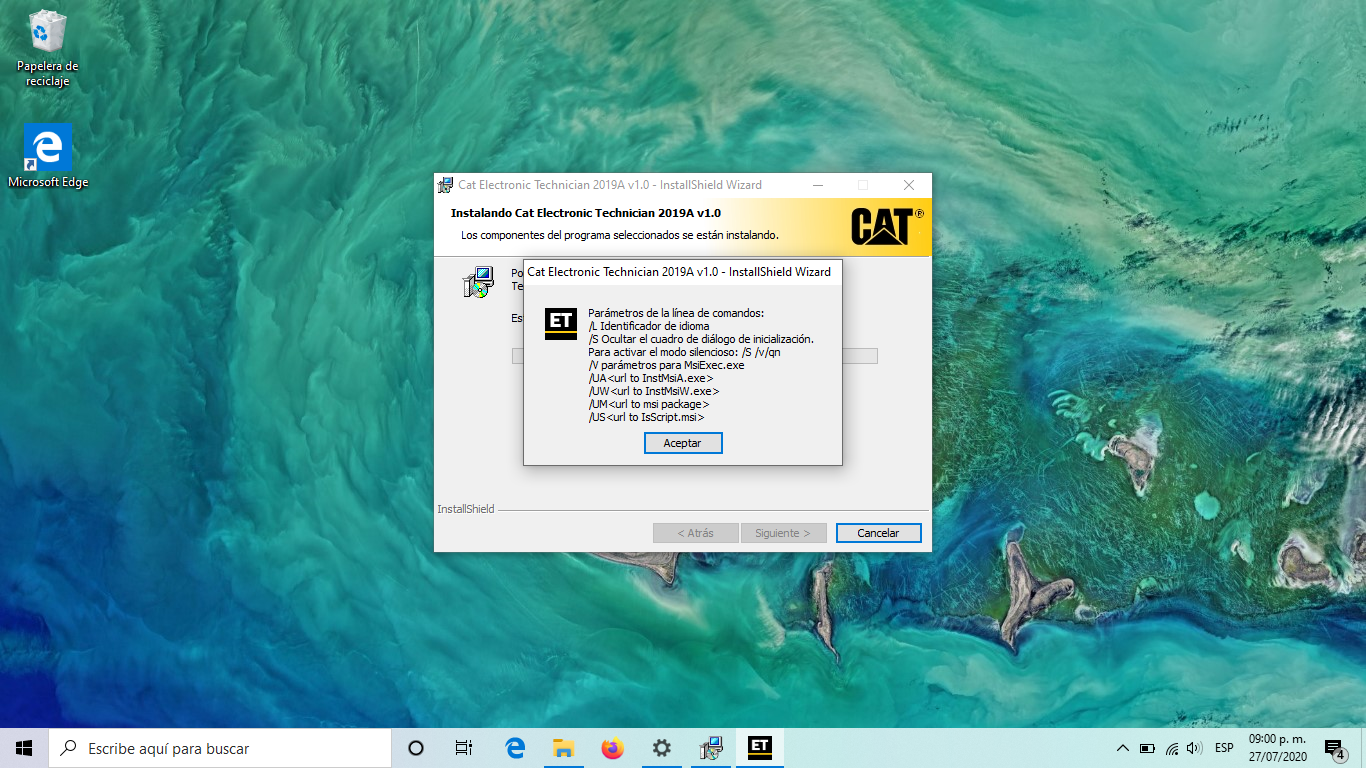The height and width of the screenshot is (768, 1366).
Task: Launch Firefox from the taskbar
Action: coord(613,748)
